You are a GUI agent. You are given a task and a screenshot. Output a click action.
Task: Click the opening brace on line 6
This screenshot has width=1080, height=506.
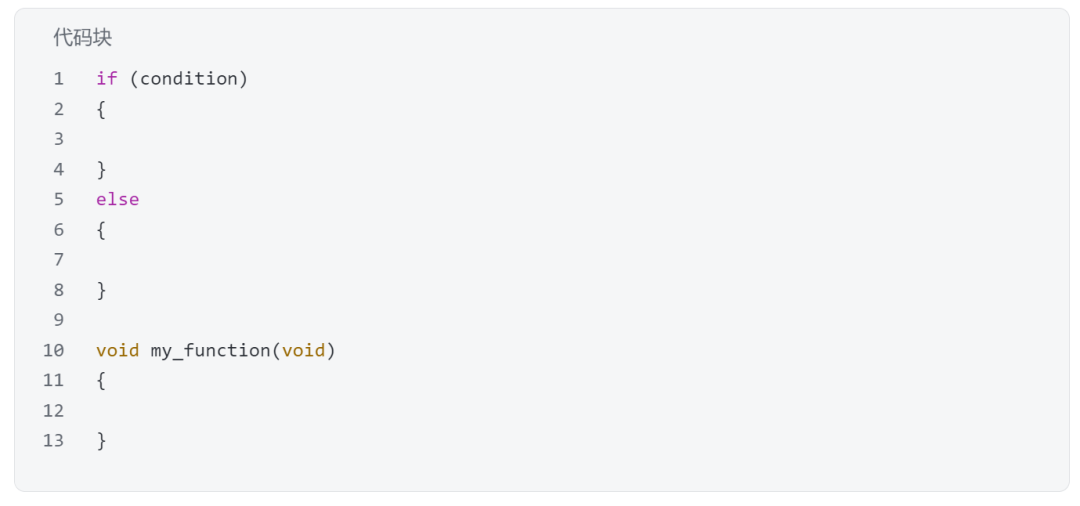pyautogui.click(x=101, y=230)
